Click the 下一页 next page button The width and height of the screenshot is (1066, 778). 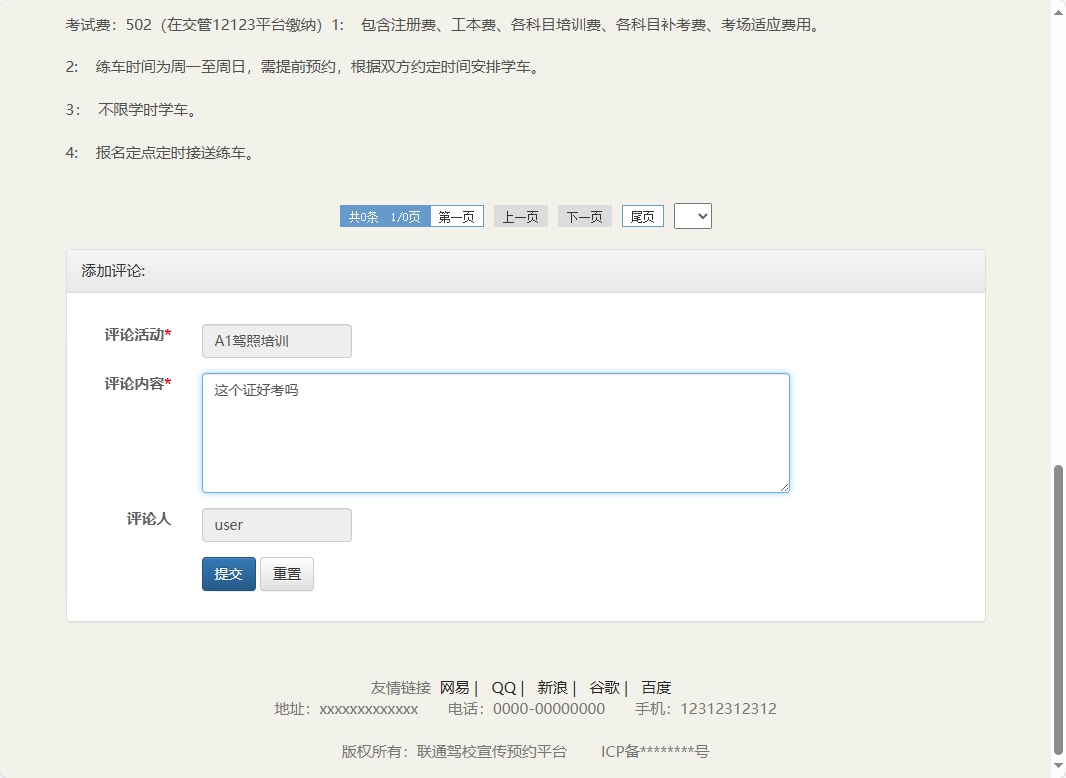(584, 215)
